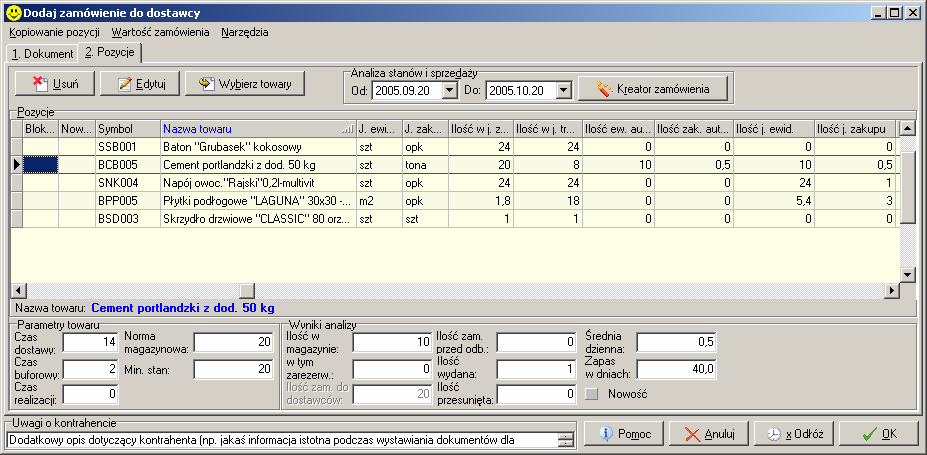
Task: Click the Pomoc help button
Action: coord(624,434)
